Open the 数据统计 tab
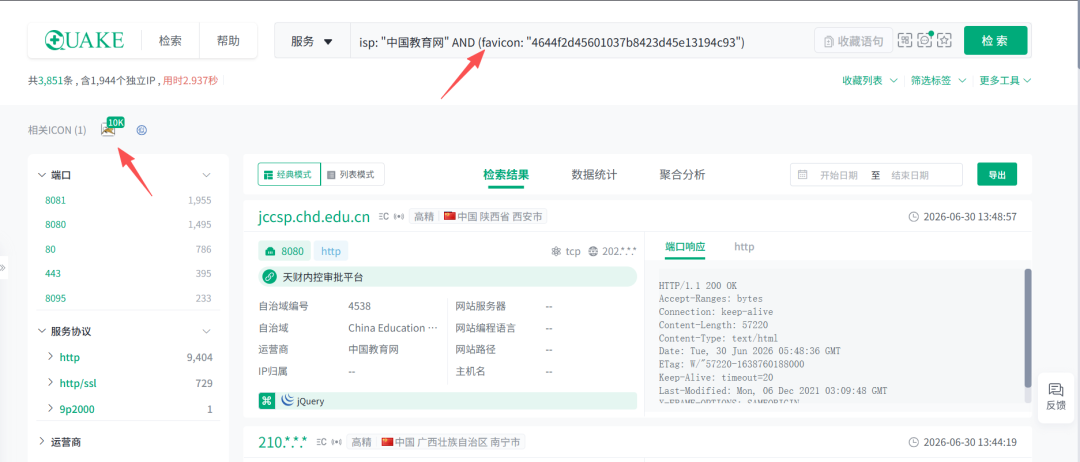 [x=594, y=175]
